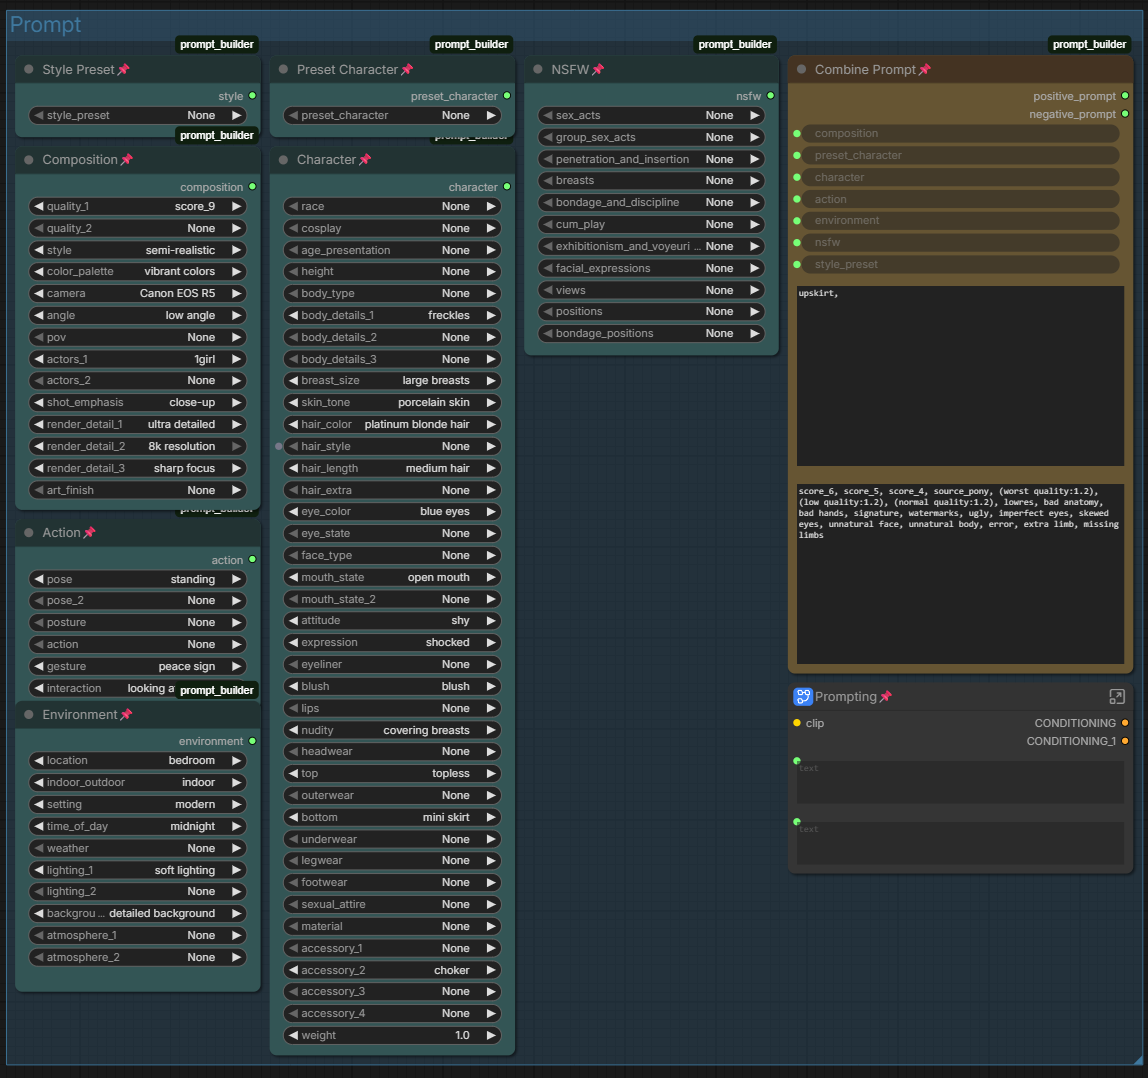
Task: Click the expand icon on Prompting node
Action: [1117, 696]
